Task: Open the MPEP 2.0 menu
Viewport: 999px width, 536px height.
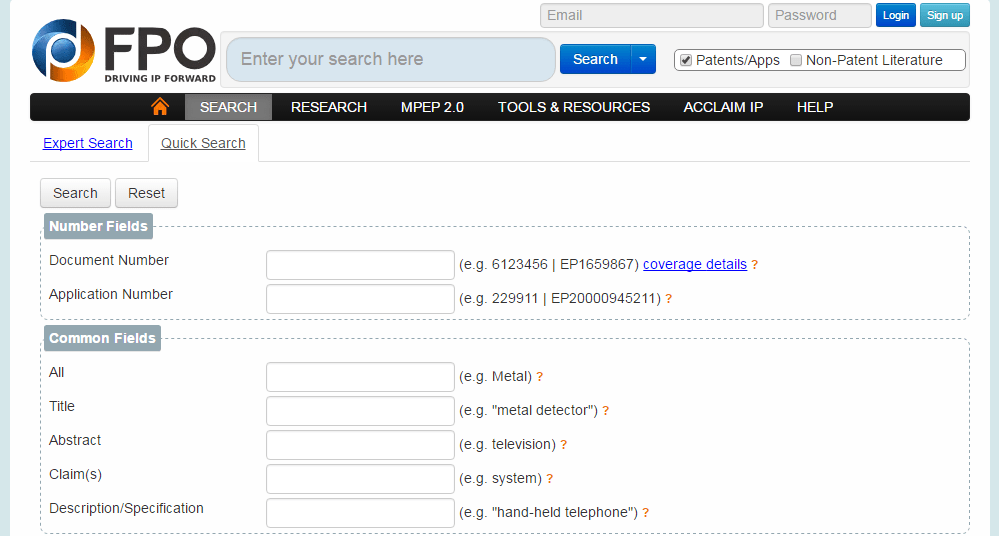Action: 432,107
